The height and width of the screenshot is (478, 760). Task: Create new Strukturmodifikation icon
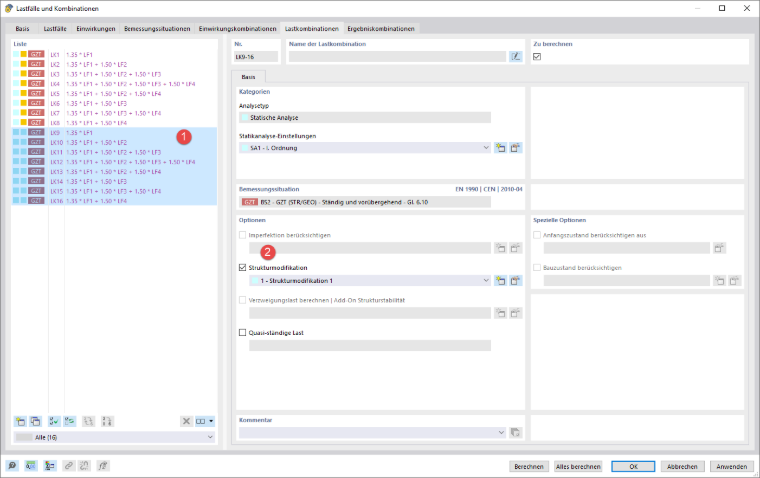(x=500, y=281)
